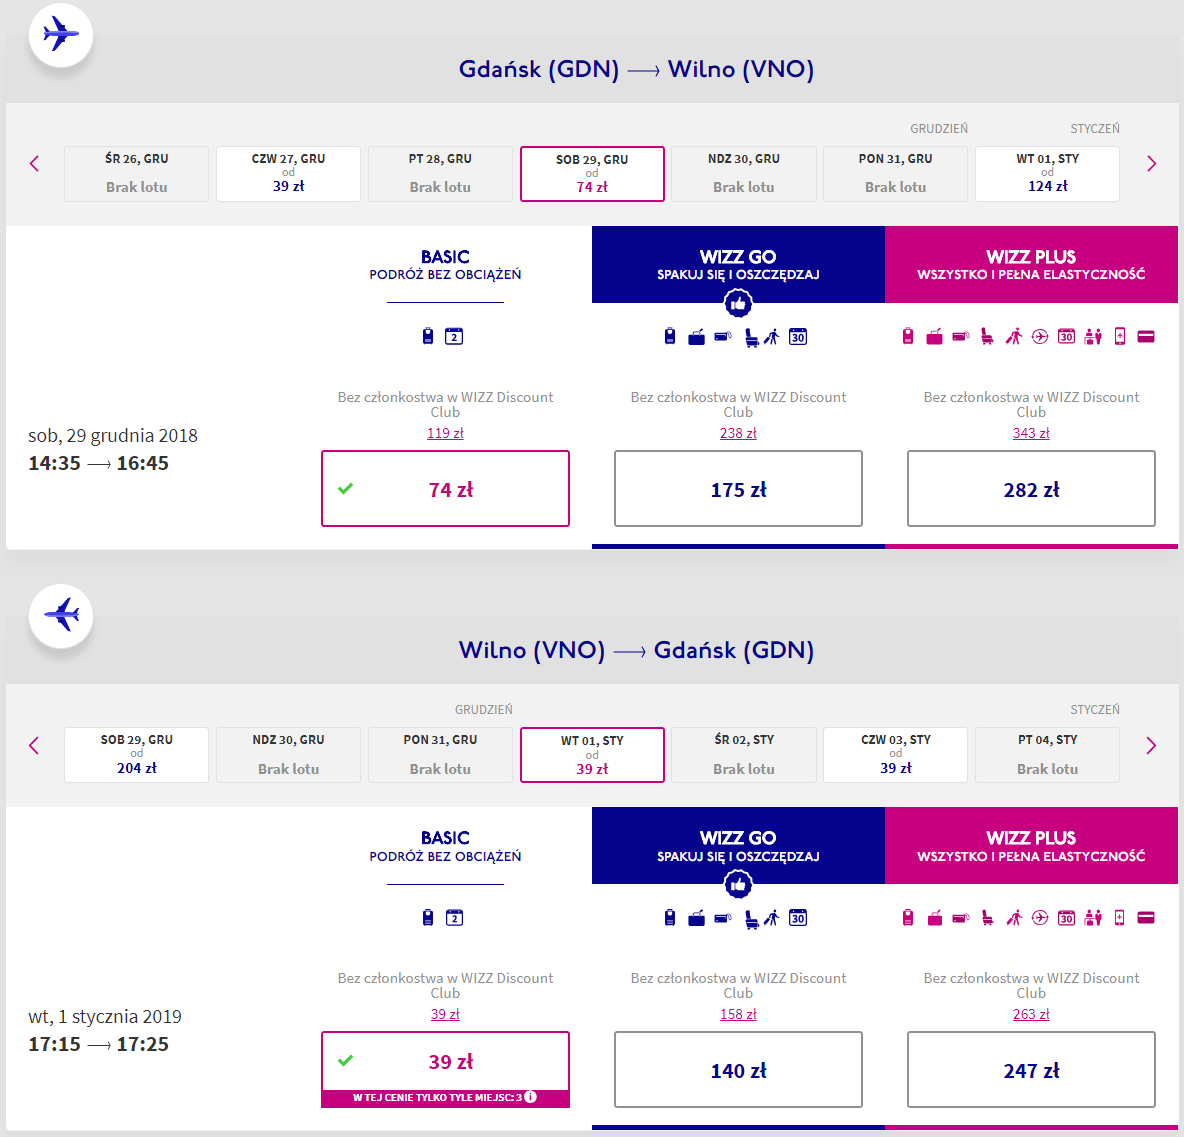The width and height of the screenshot is (1184, 1137).
Task: Show later dates for Wilno to Gdańsk
Action: click(1151, 745)
